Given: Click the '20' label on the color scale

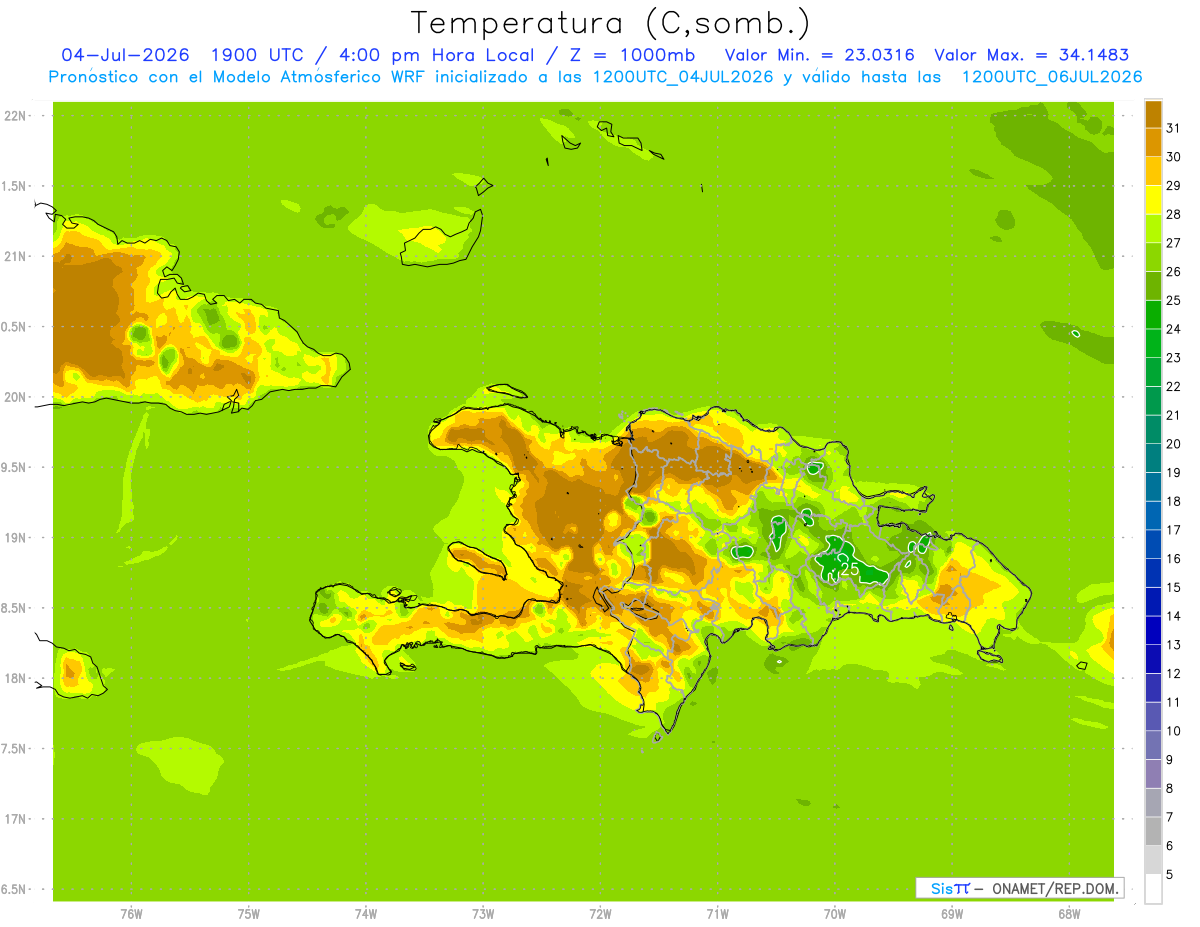Looking at the screenshot, I should tap(1173, 443).
